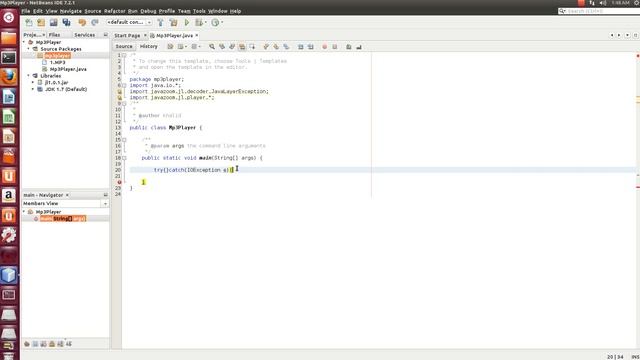640x360 pixels.
Task: Click the Debug Project toolbar icon
Action: tap(199, 22)
